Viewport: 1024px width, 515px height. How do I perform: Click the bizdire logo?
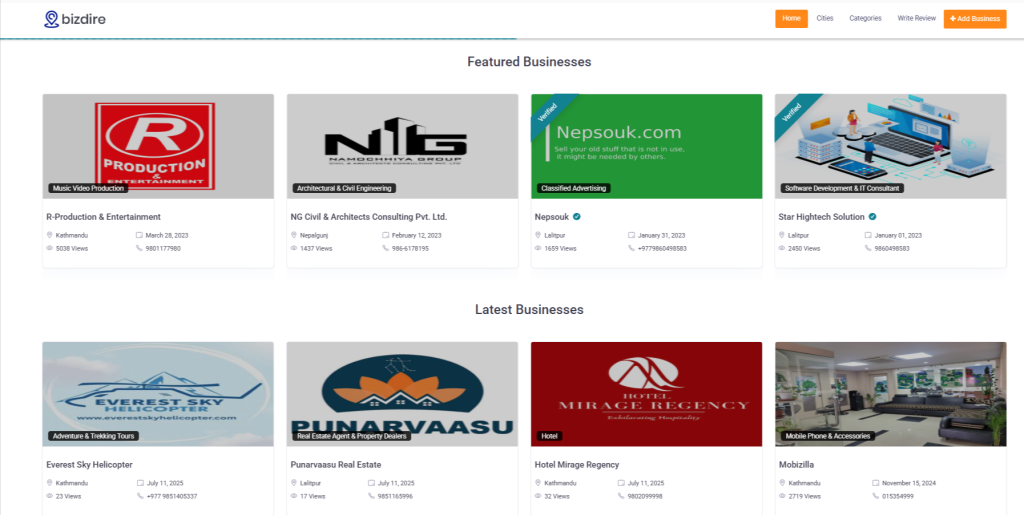click(x=74, y=19)
